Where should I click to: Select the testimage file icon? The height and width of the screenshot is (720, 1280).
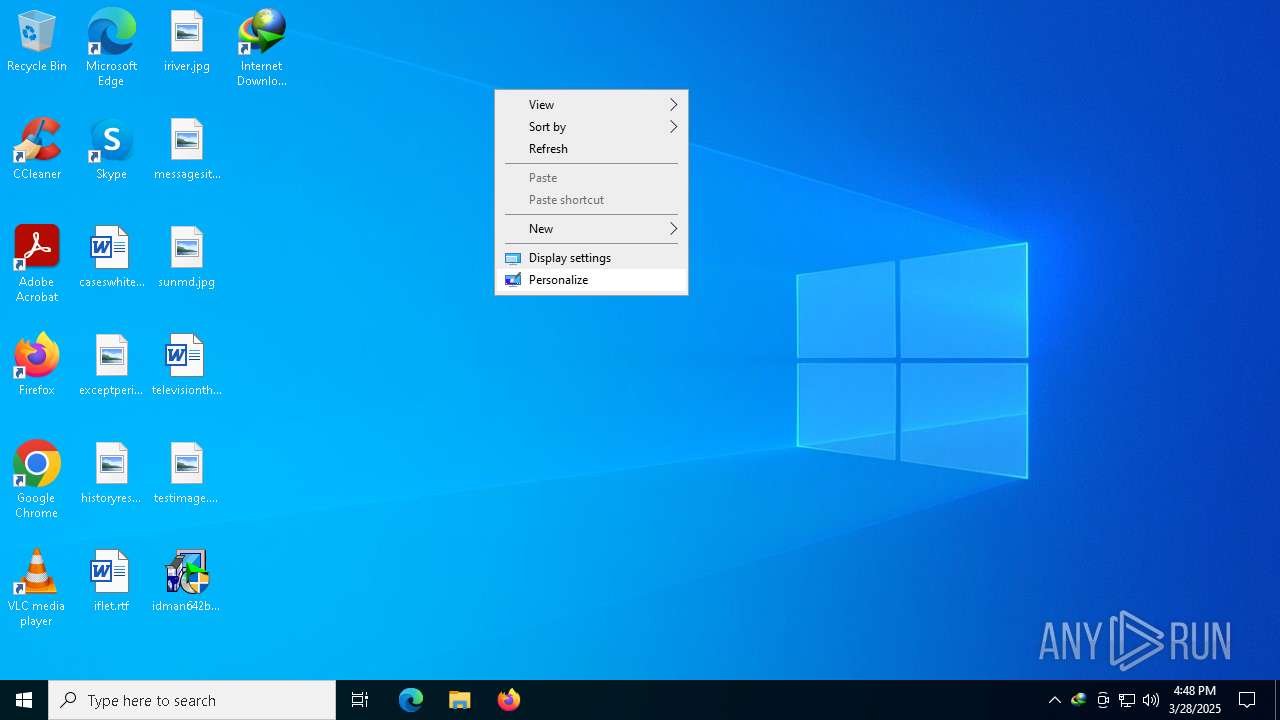pyautogui.click(x=187, y=474)
